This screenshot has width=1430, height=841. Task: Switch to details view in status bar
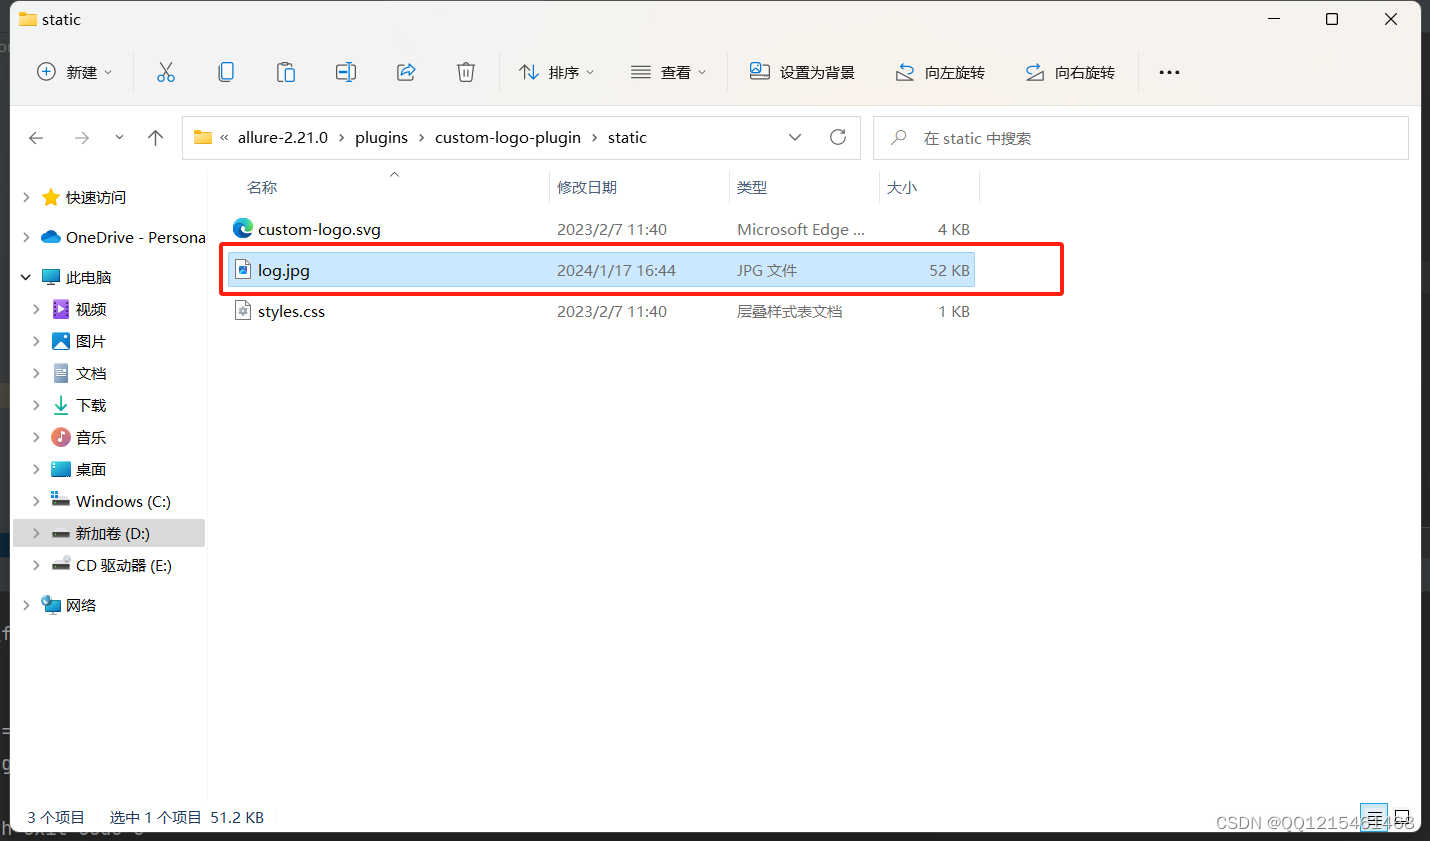click(1374, 817)
